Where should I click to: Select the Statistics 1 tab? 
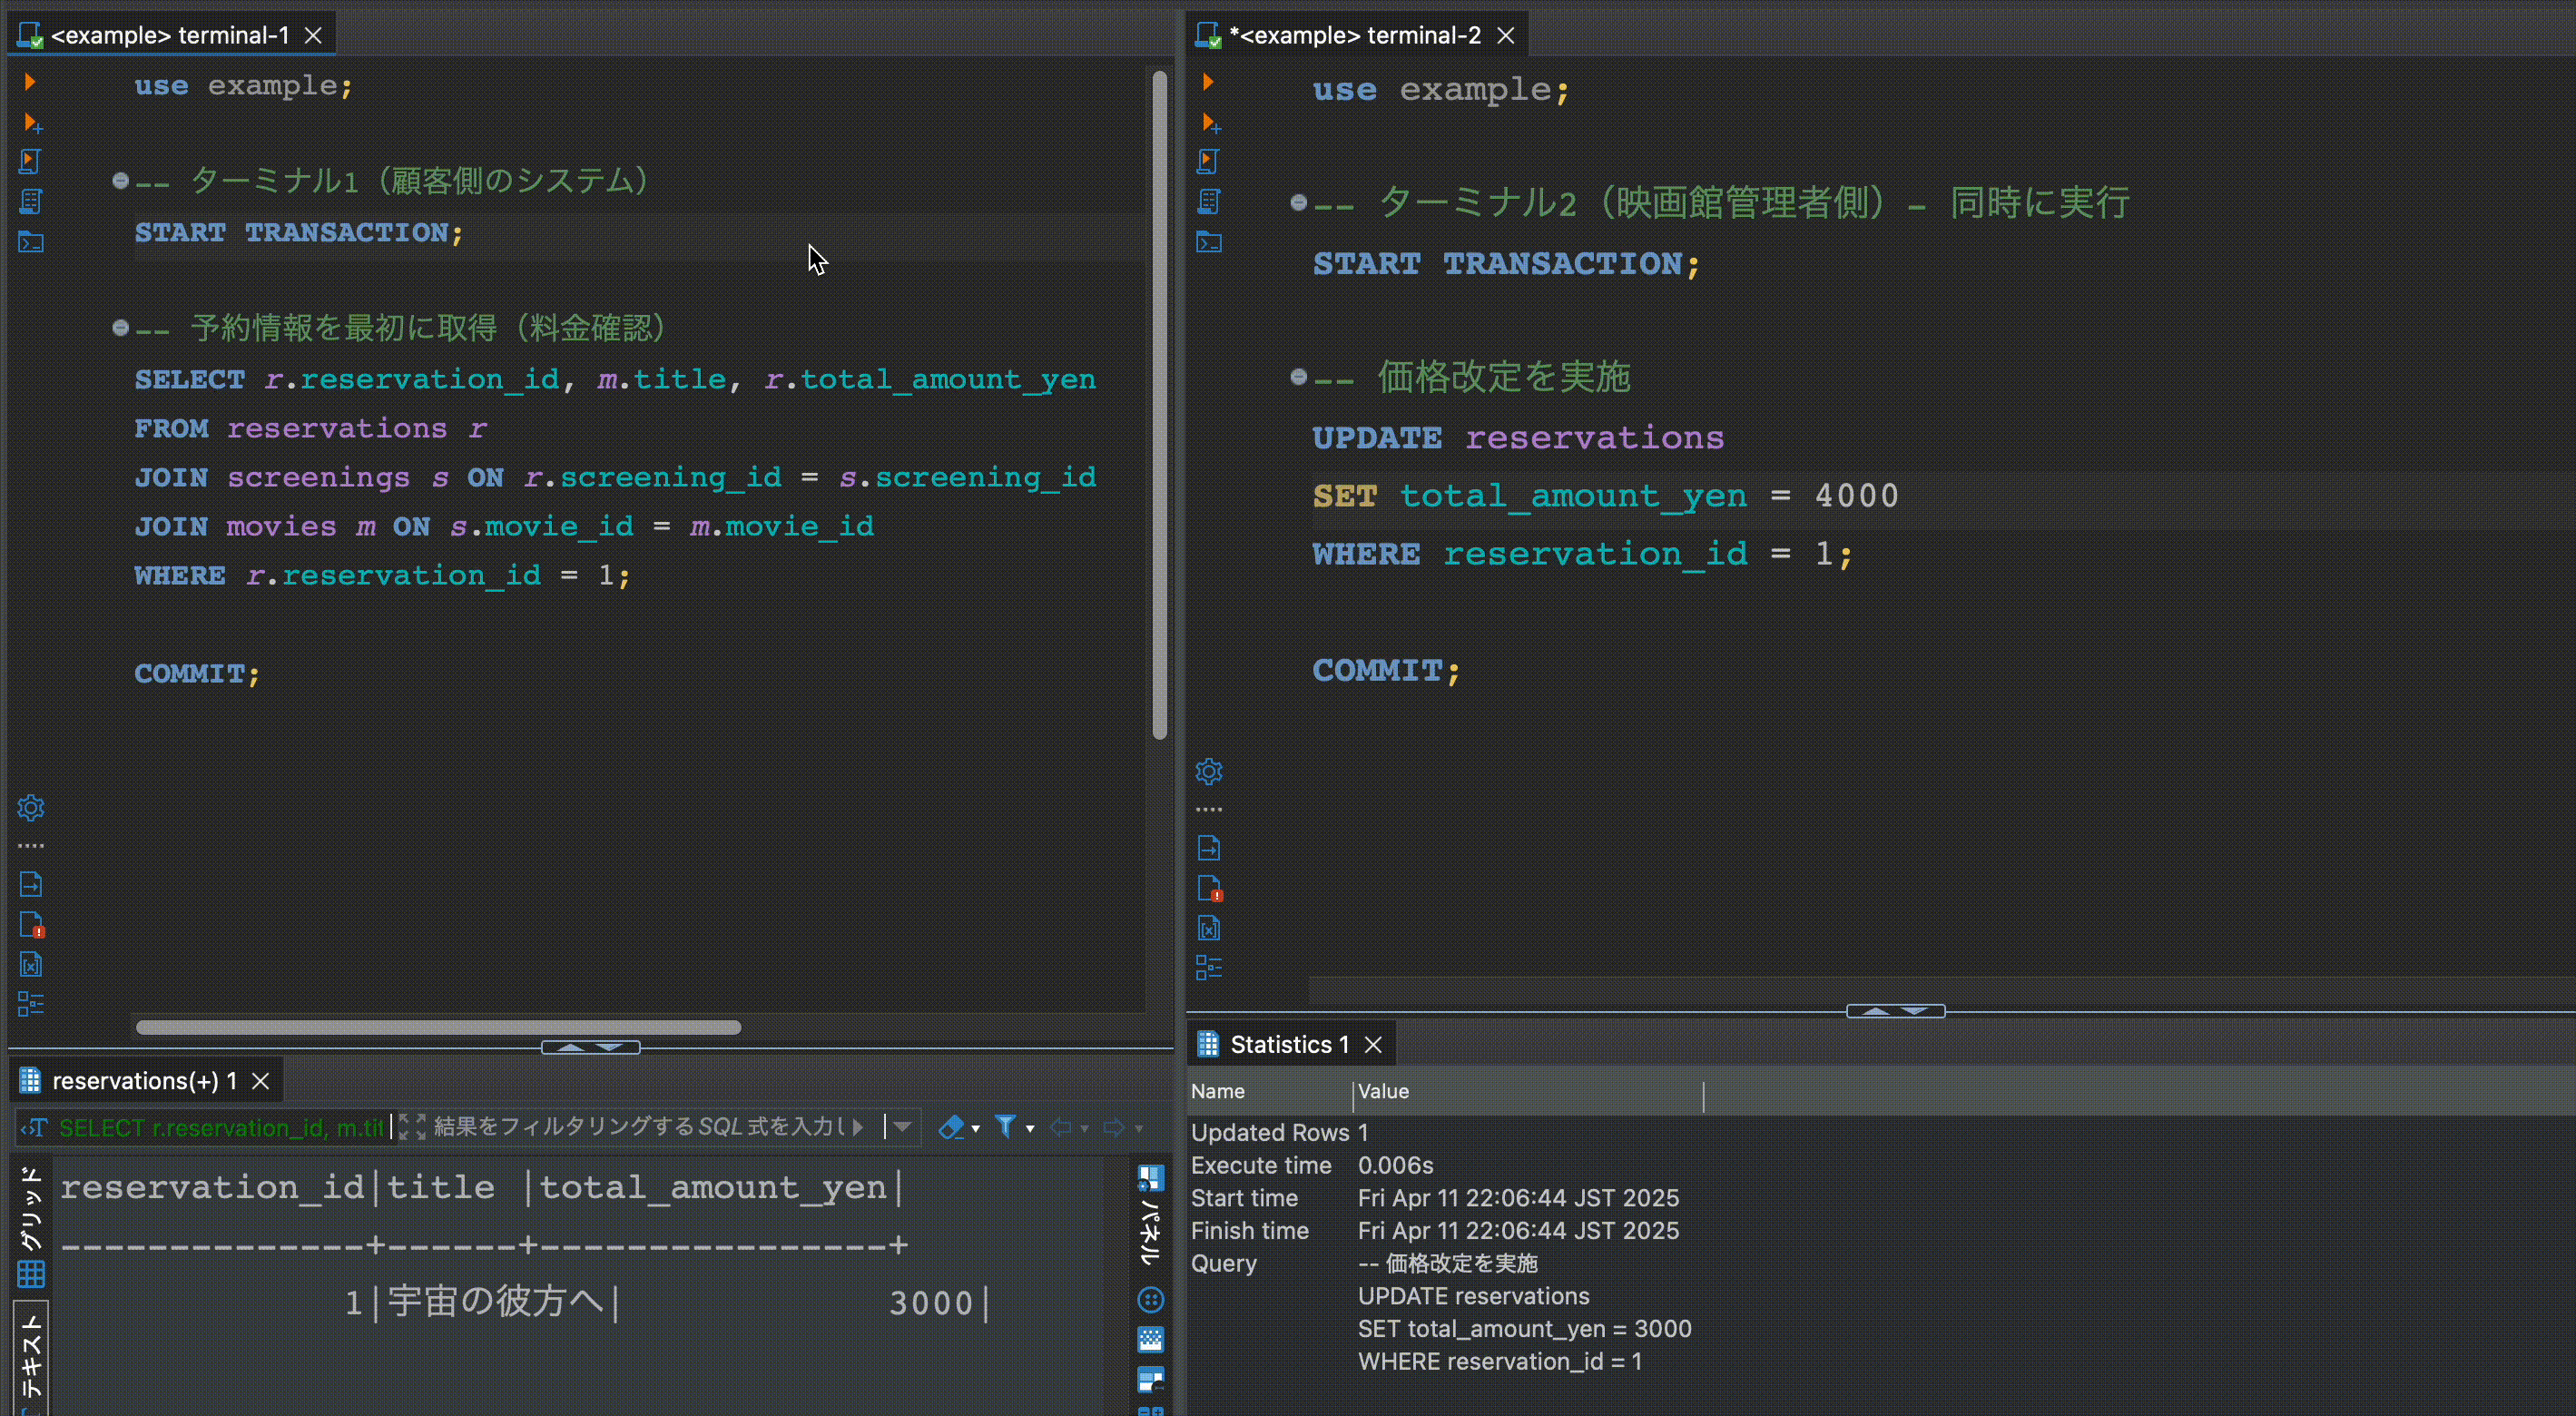(1288, 1044)
